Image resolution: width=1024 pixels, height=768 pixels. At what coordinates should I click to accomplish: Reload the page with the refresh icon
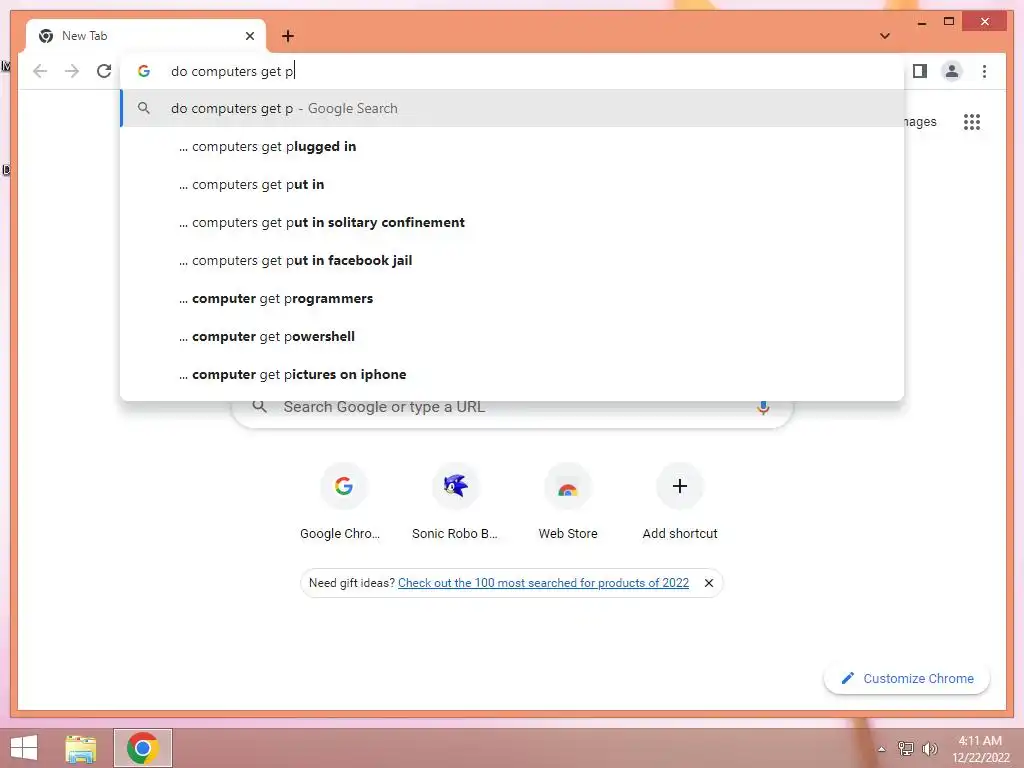(104, 71)
